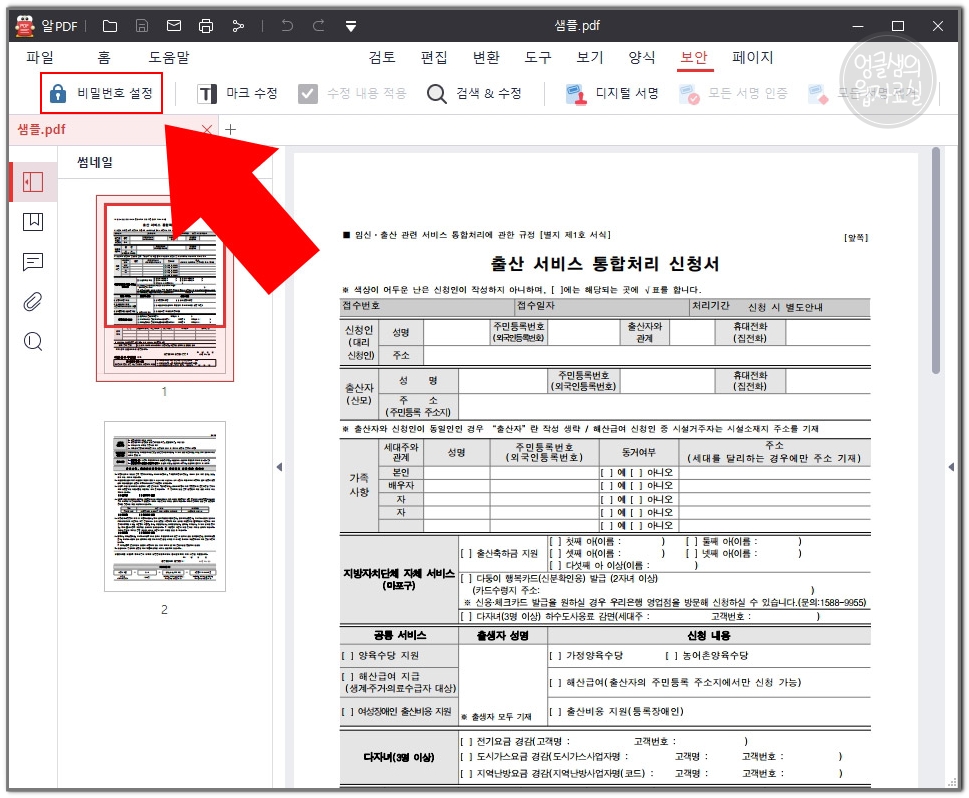Expand the right side panel chevron

coord(951,466)
